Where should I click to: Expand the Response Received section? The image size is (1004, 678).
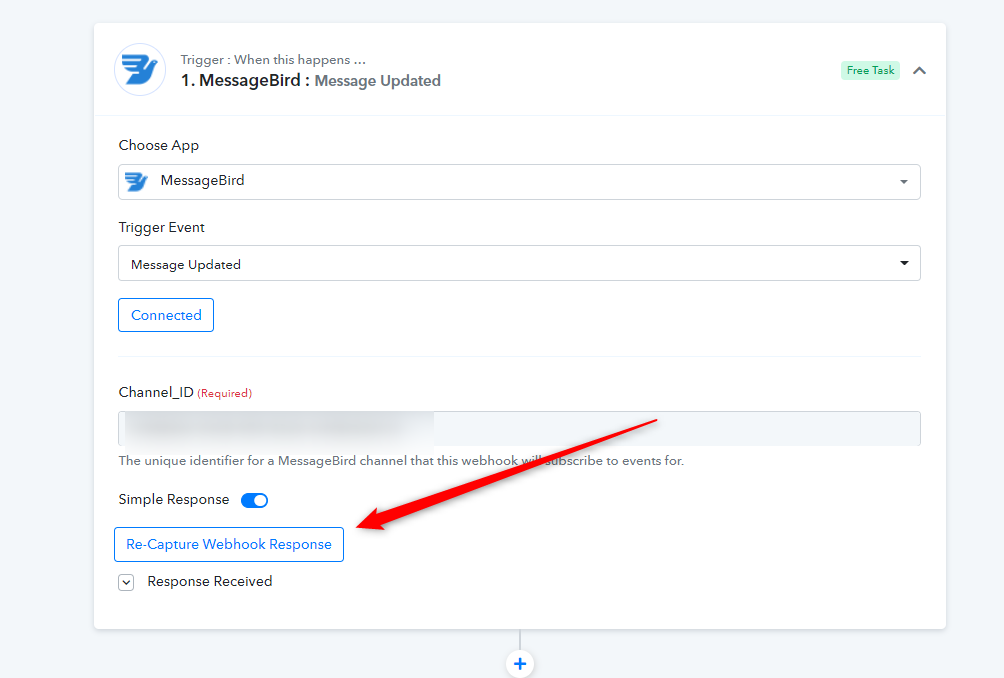coord(126,582)
